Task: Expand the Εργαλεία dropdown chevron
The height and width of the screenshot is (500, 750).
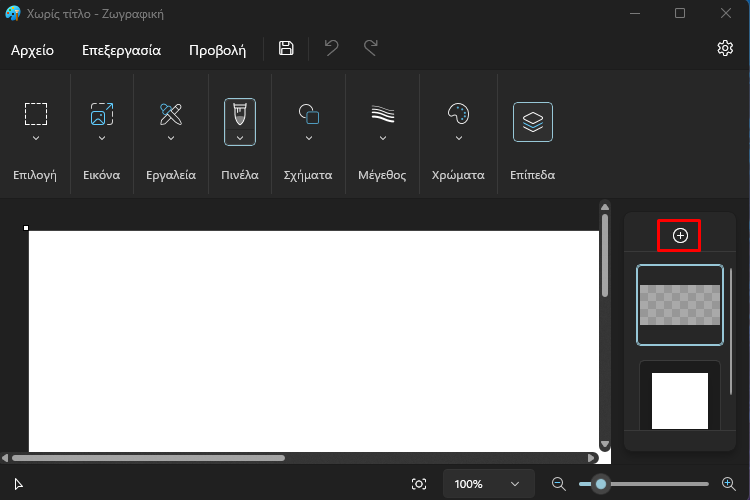Action: [171, 138]
